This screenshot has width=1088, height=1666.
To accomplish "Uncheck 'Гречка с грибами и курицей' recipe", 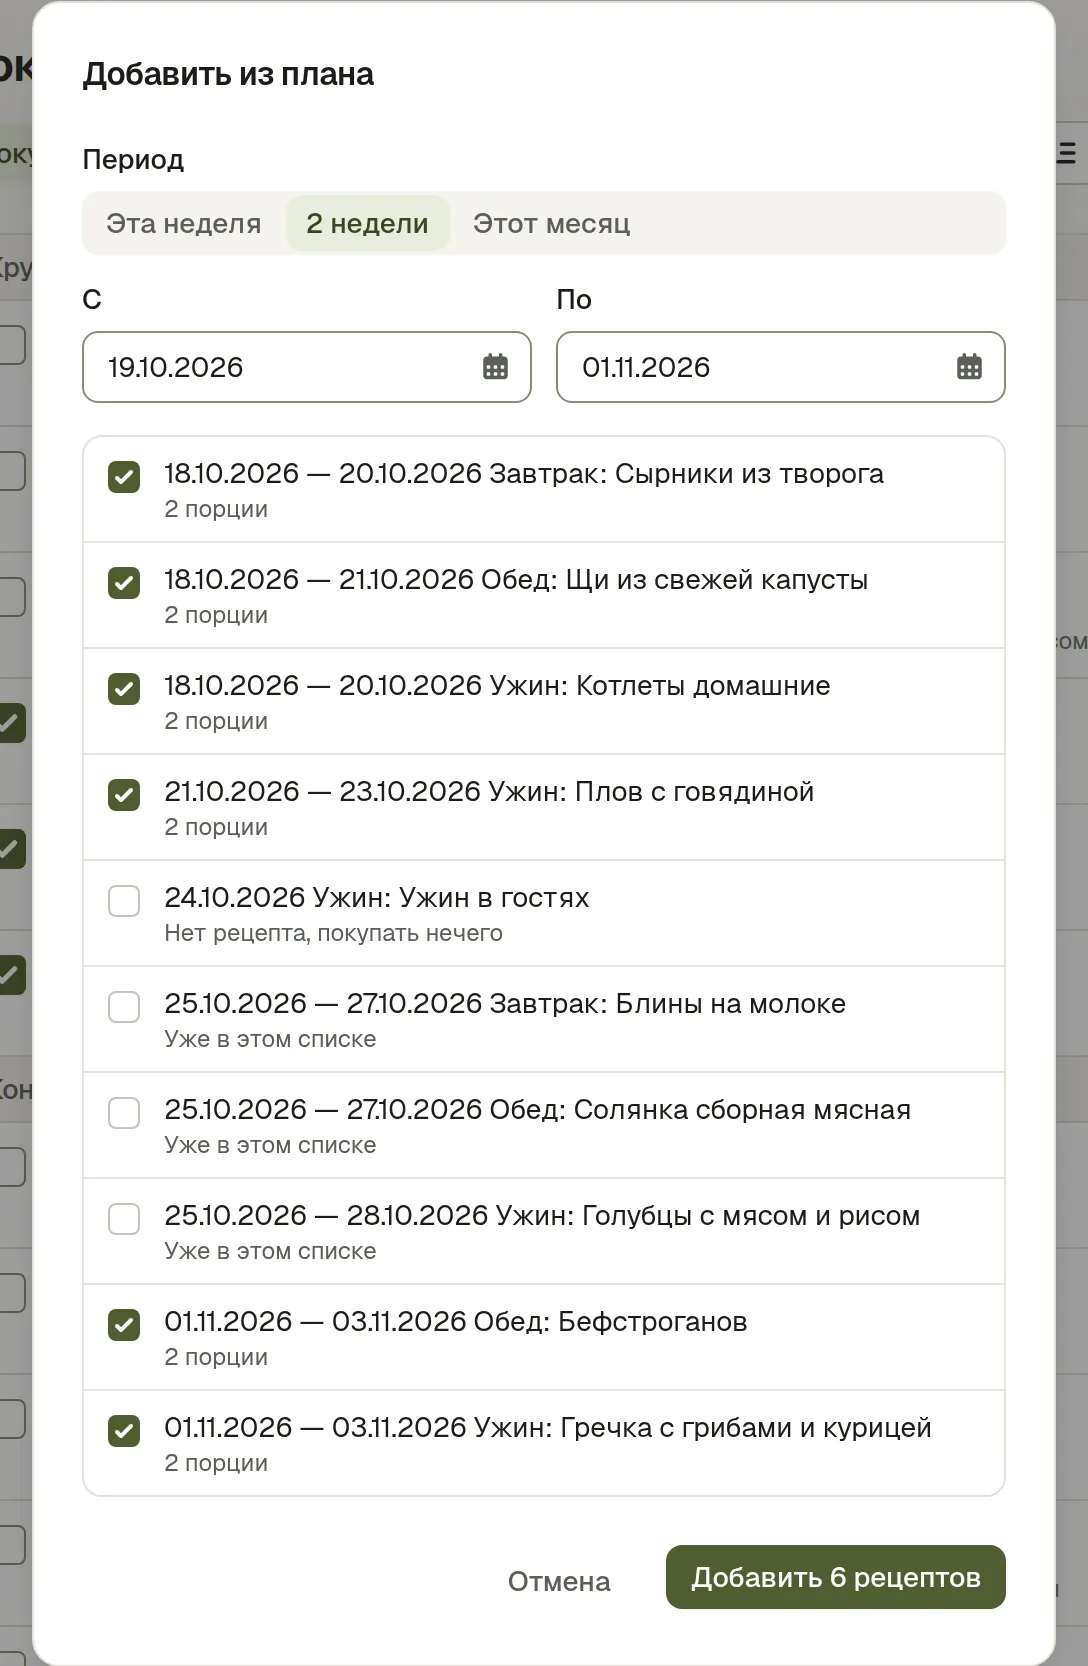I will pos(124,1431).
